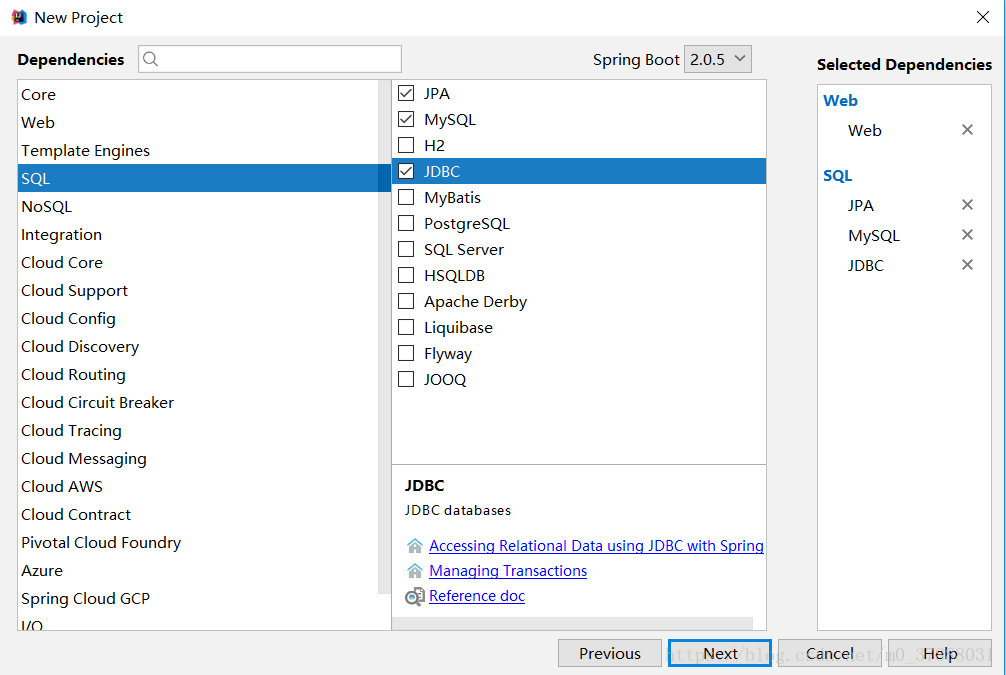Click the category list vertical scrollbar
The image size is (1006, 675).
click(x=384, y=337)
